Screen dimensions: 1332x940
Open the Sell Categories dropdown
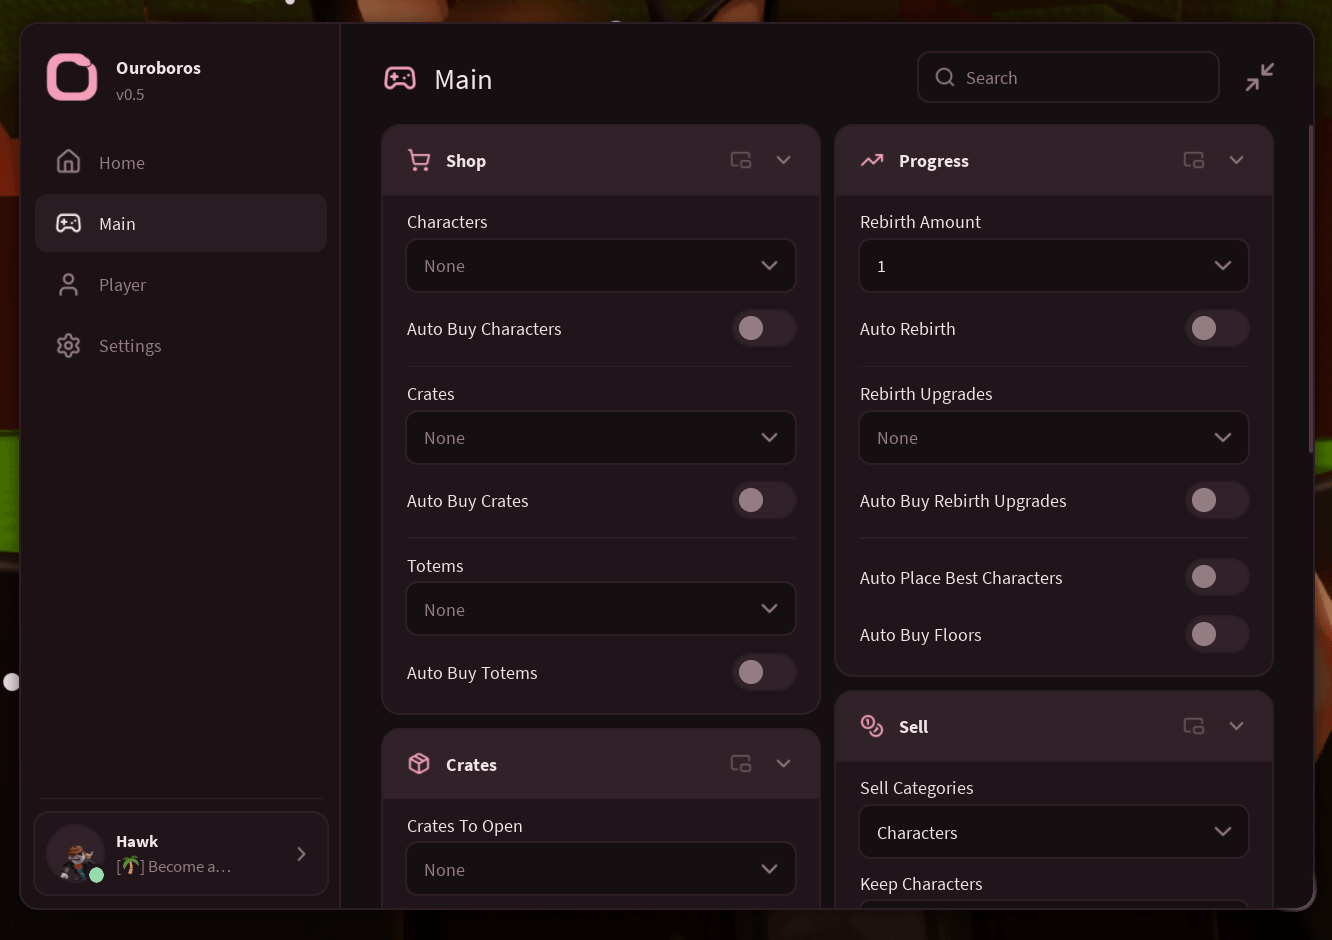click(x=1054, y=832)
